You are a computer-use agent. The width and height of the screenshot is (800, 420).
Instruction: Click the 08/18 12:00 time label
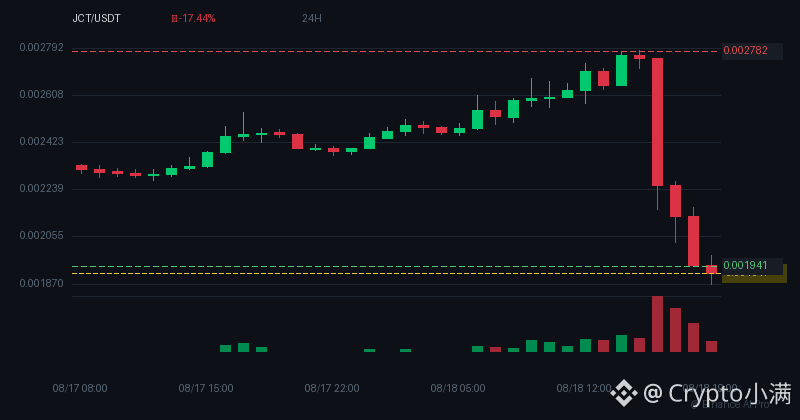point(584,388)
